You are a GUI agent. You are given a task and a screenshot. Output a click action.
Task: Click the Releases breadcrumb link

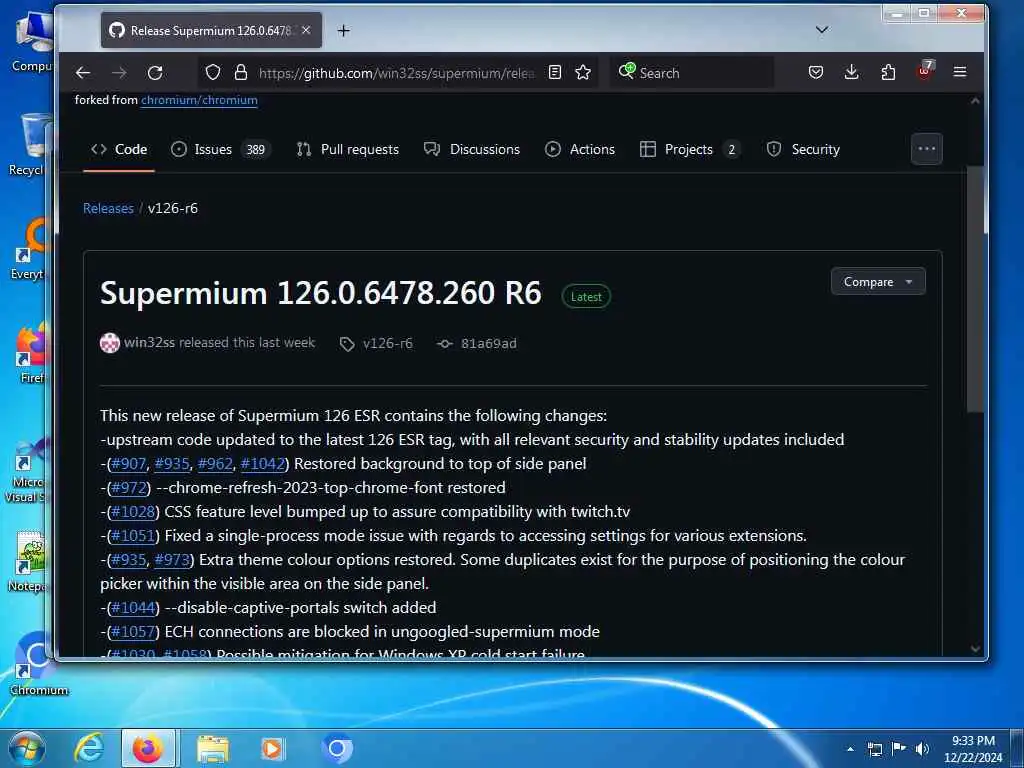tap(108, 208)
